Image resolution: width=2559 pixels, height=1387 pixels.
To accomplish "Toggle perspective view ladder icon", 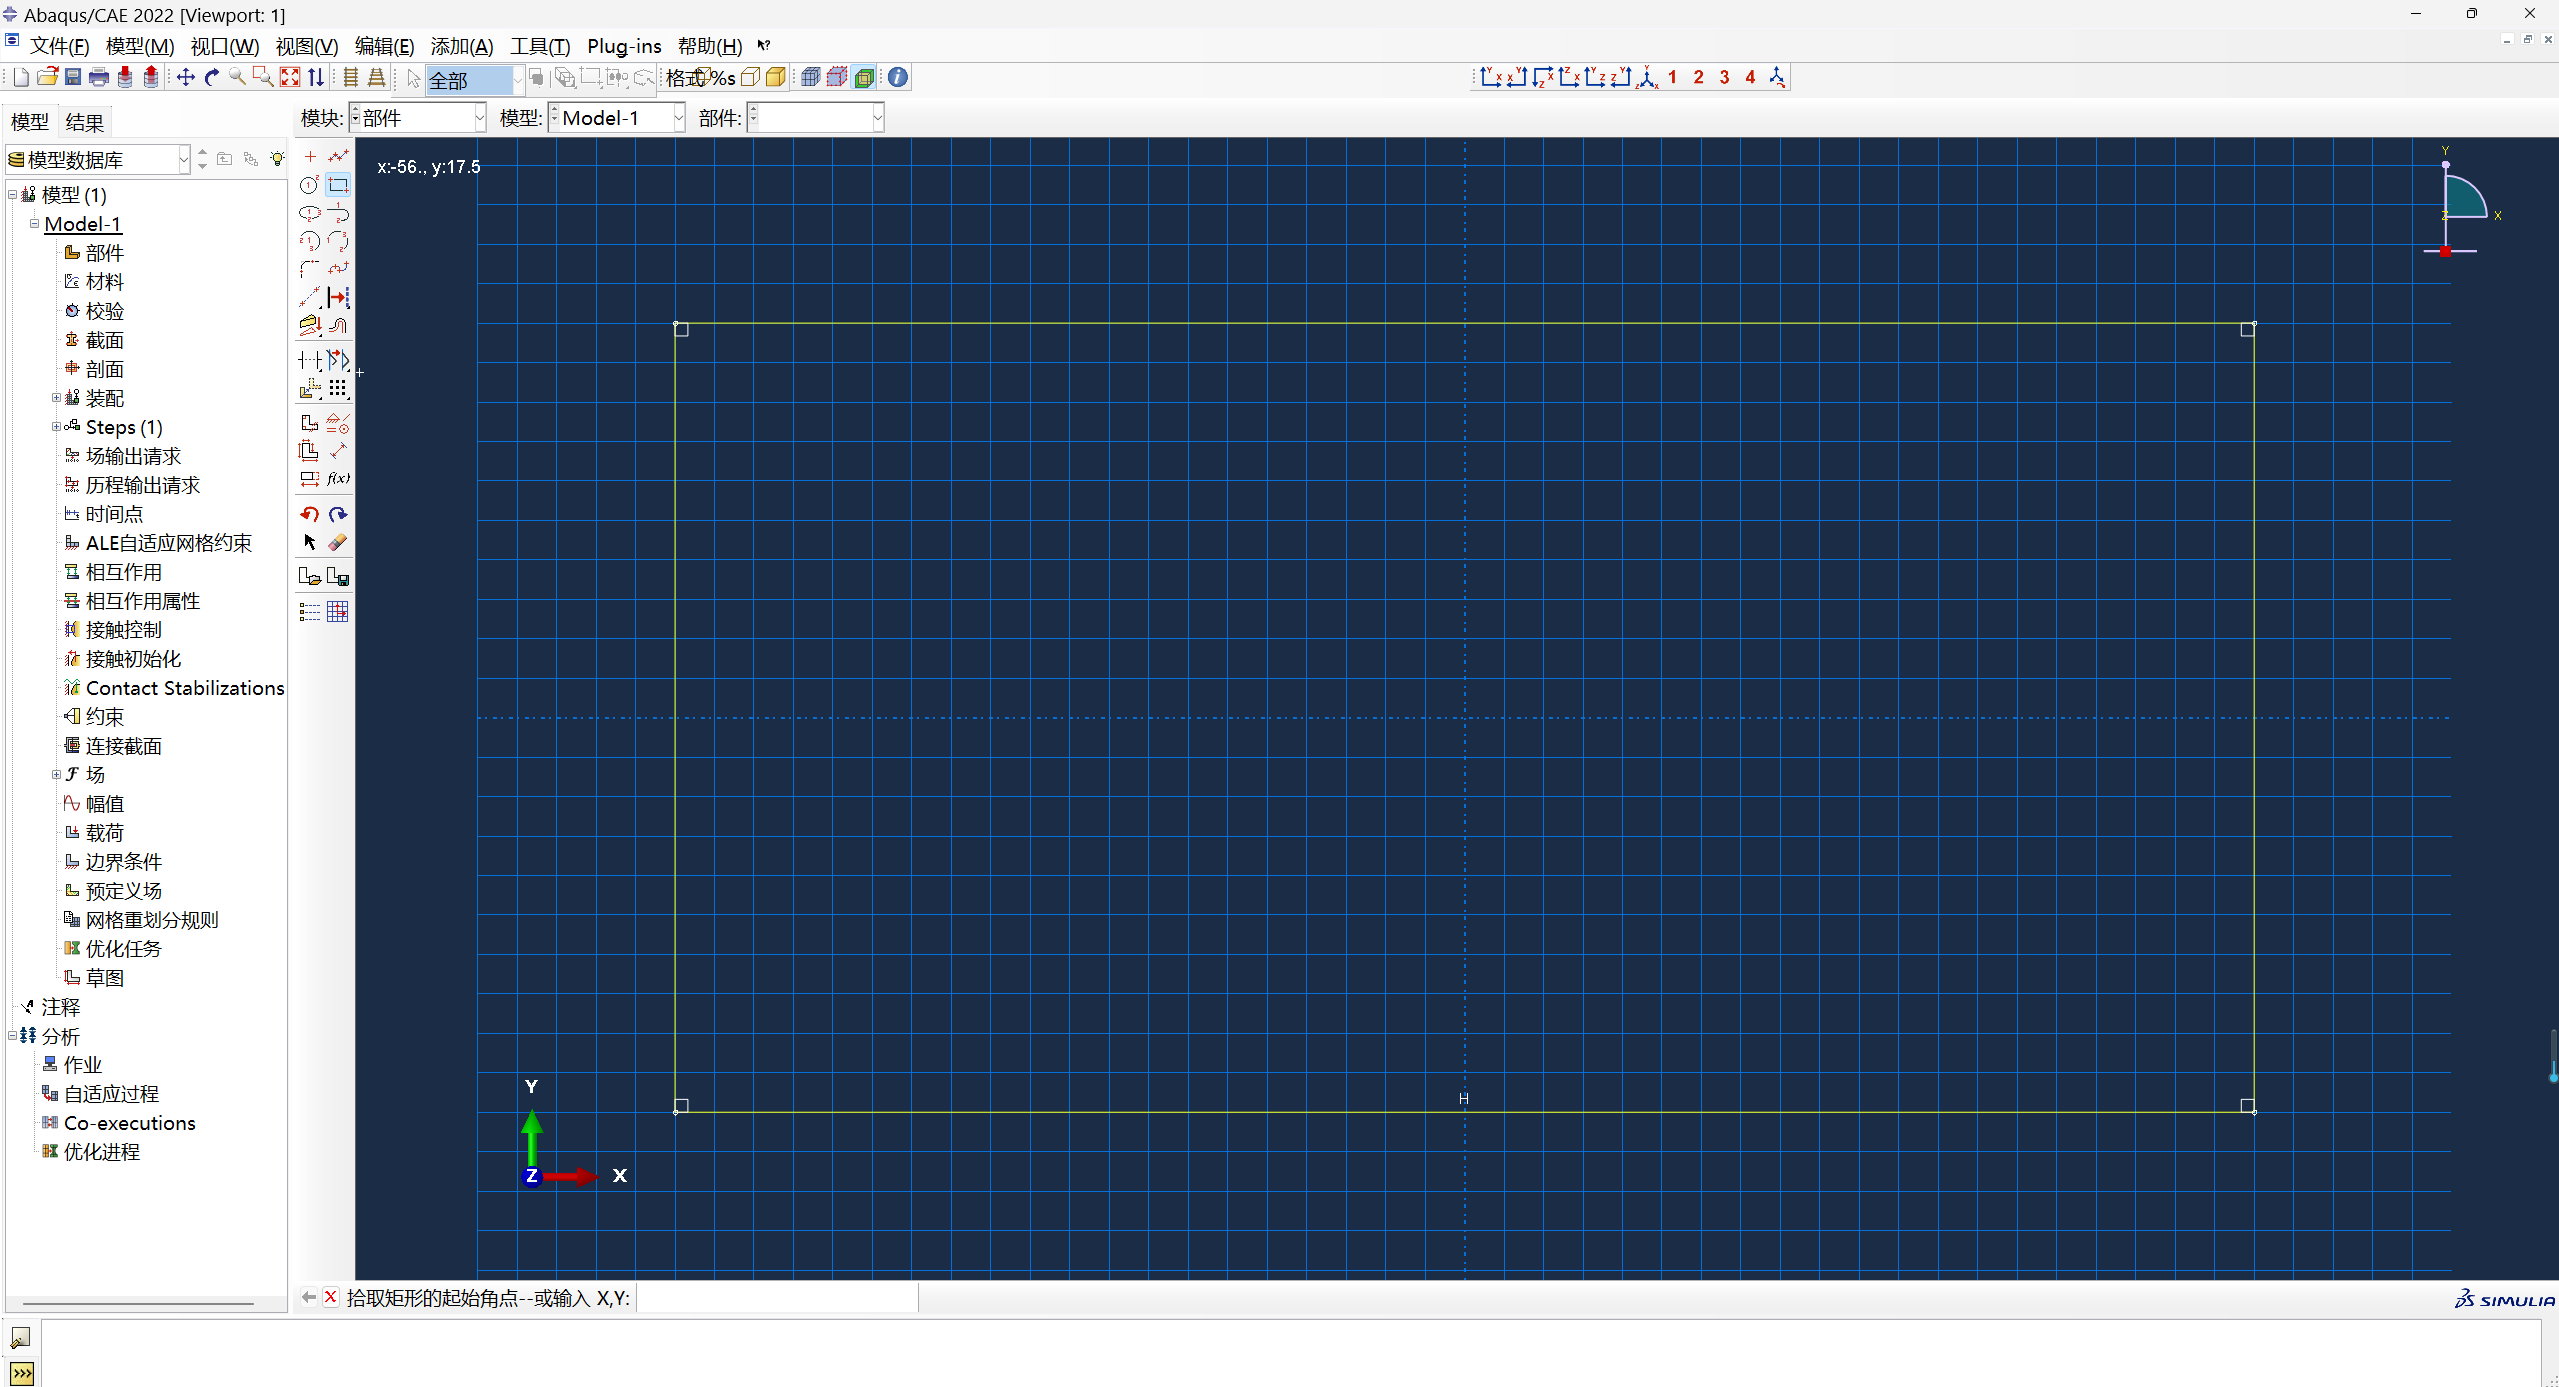I will [377, 77].
